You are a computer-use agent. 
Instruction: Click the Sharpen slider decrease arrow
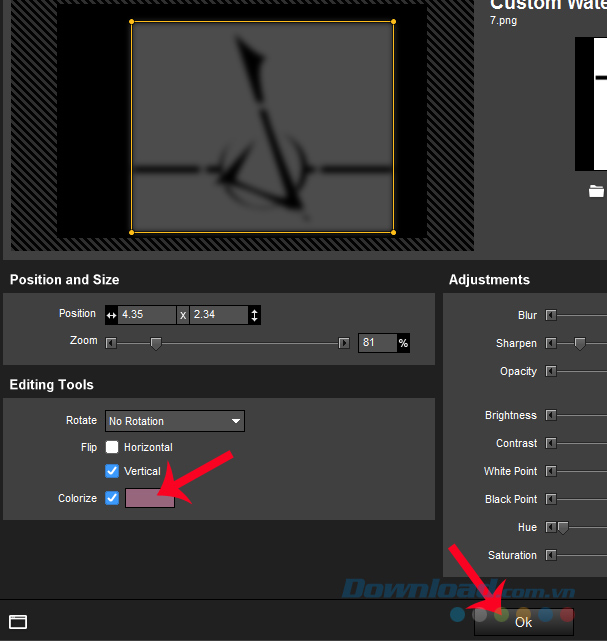click(551, 343)
